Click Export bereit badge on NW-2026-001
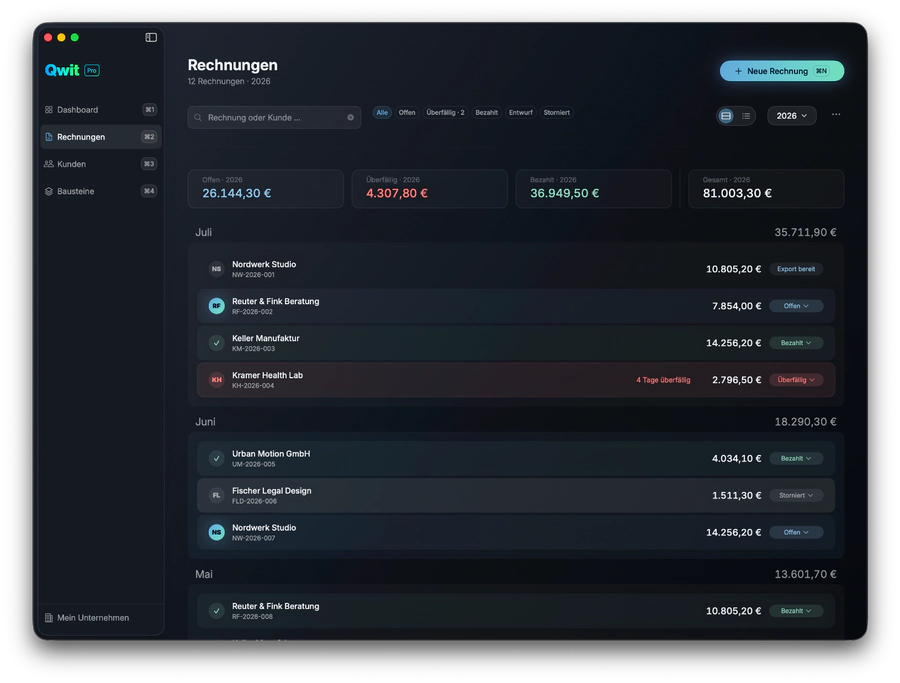The image size is (900, 683). (x=796, y=269)
